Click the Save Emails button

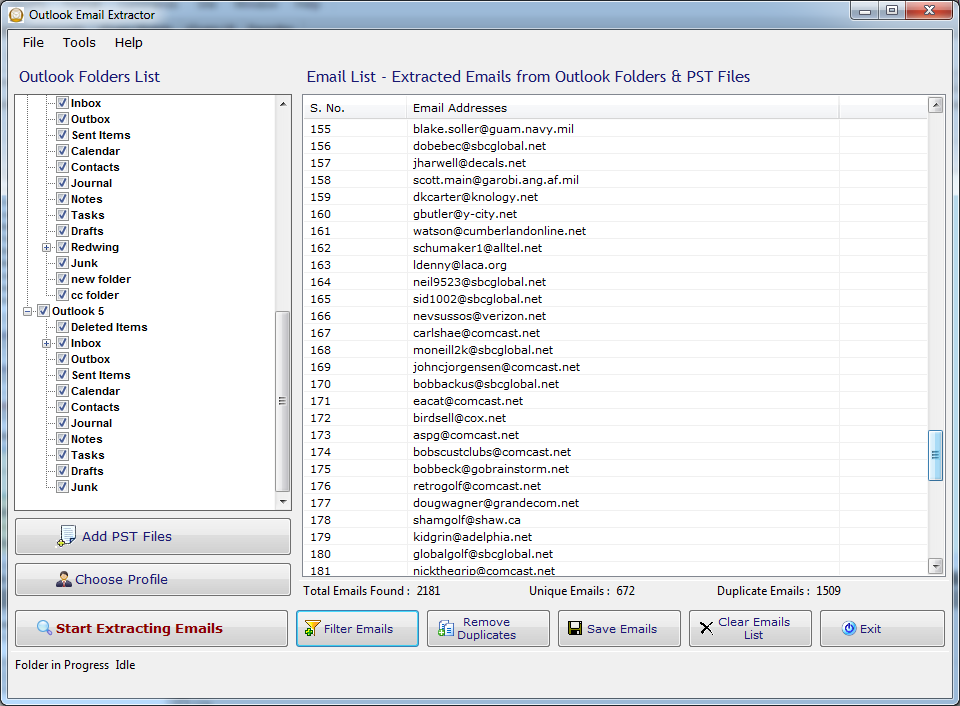619,628
